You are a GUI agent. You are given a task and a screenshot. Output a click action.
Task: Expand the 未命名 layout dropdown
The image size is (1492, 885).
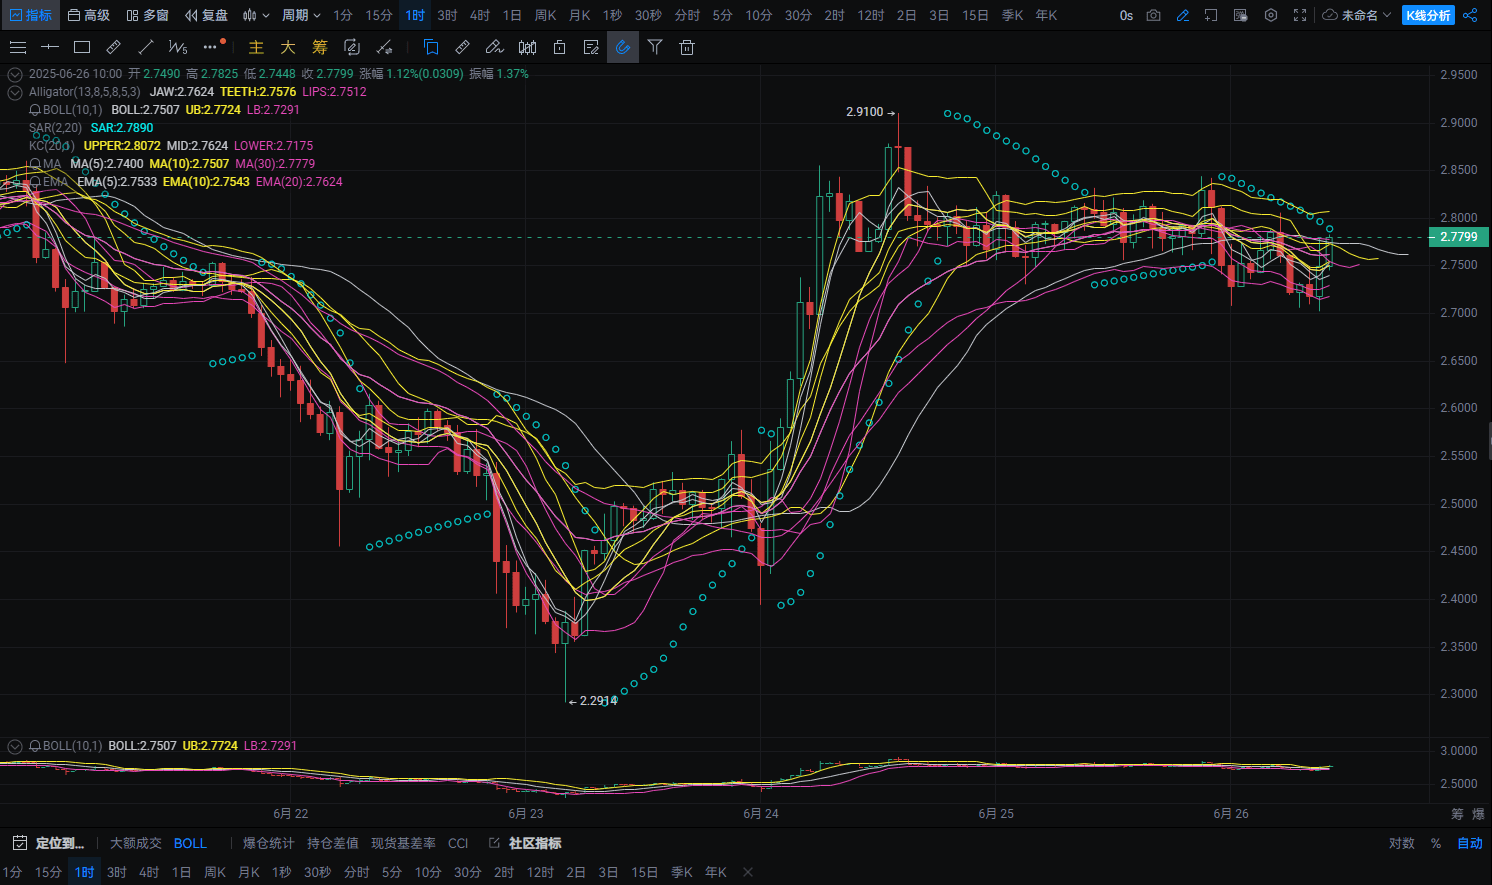coord(1357,15)
